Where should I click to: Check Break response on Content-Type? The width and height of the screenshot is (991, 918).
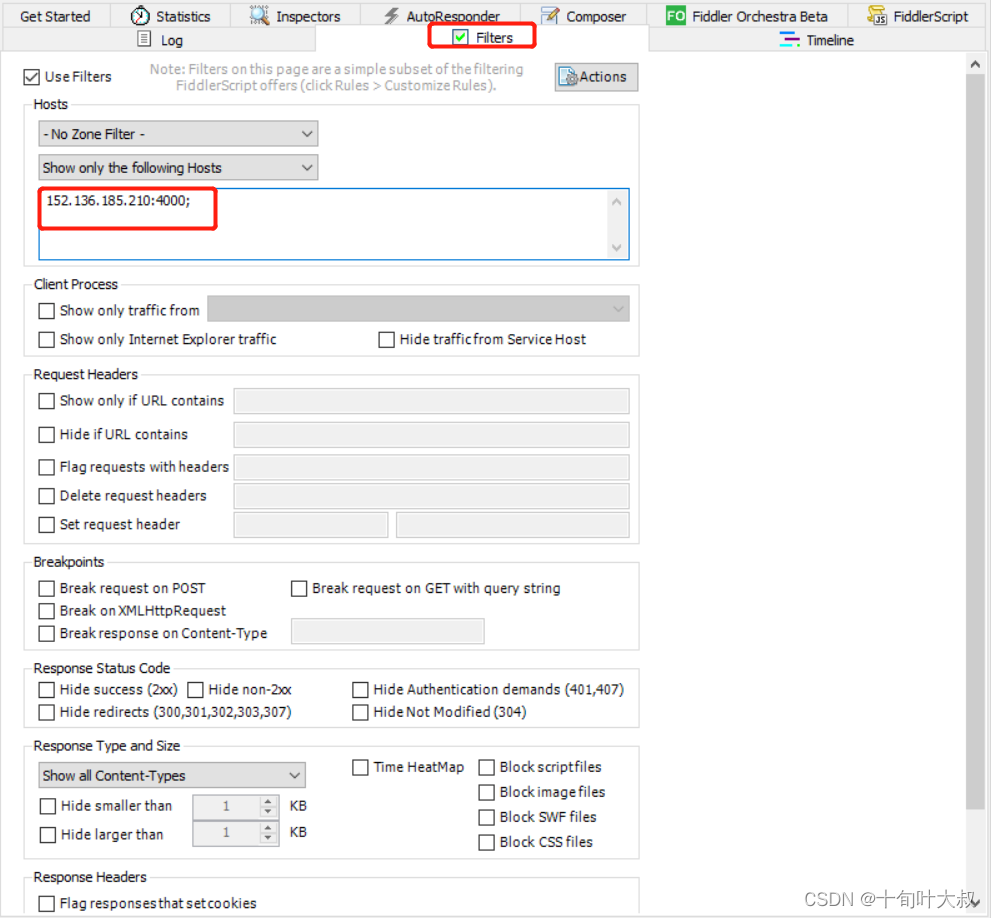click(x=47, y=634)
